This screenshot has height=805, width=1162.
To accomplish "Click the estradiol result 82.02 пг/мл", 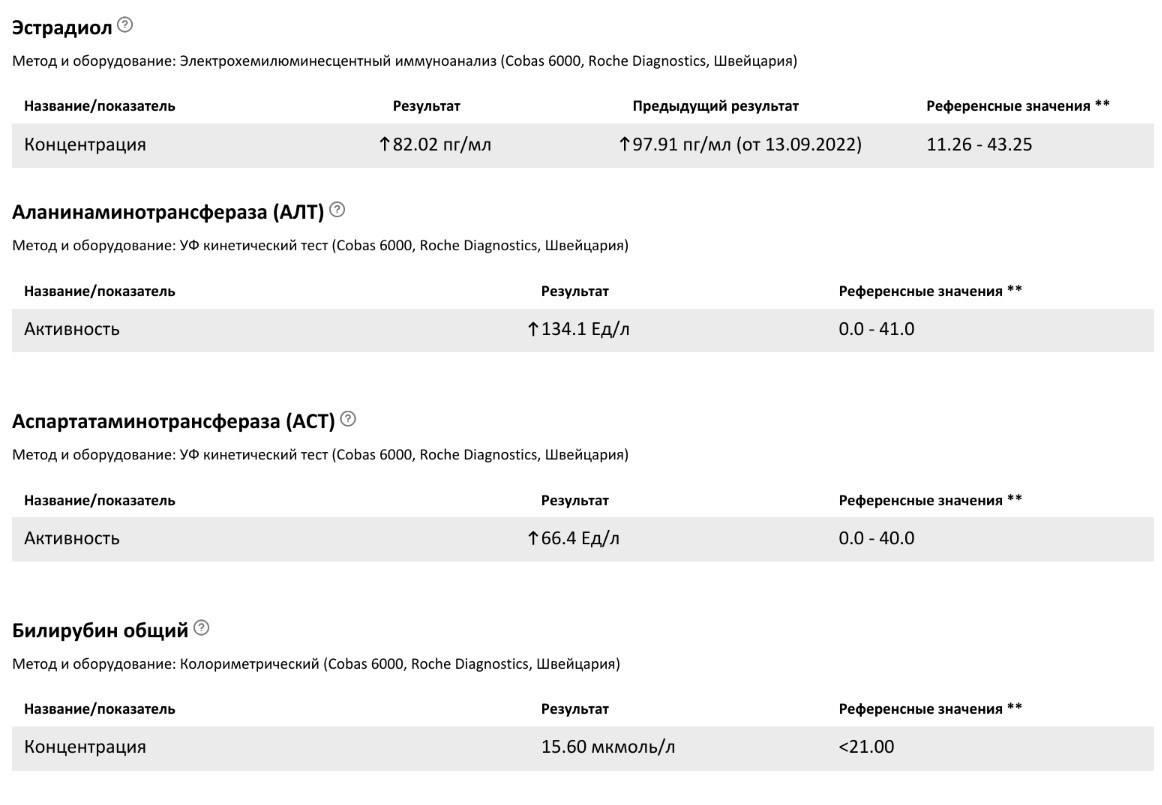I will 435,145.
